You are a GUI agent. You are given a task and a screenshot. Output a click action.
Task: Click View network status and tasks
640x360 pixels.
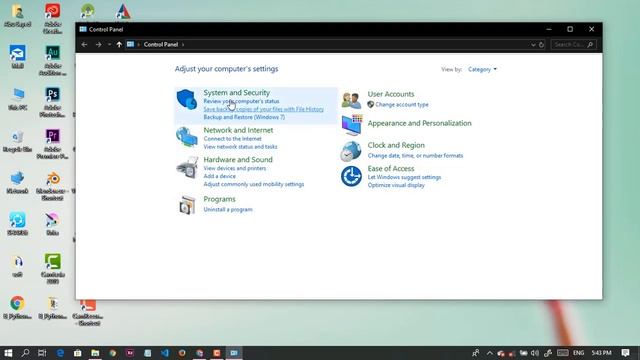[240, 147]
